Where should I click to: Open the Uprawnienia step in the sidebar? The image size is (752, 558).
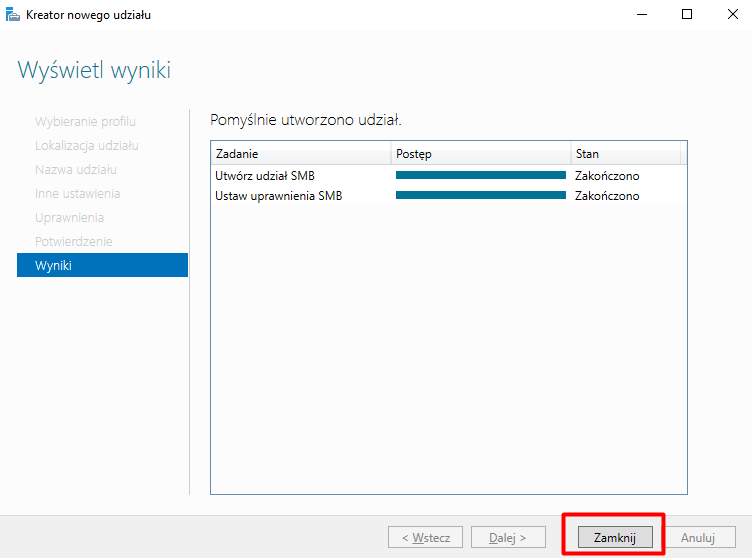[69, 217]
